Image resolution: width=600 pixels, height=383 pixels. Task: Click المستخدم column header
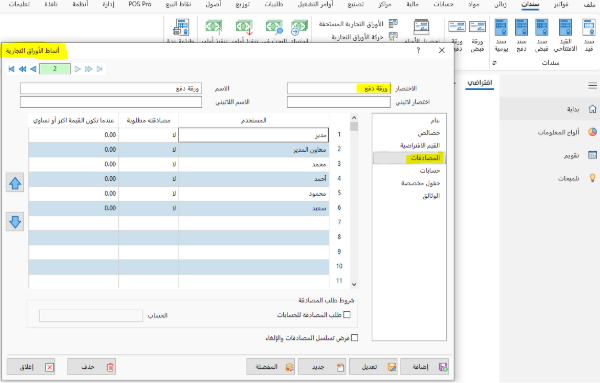point(254,121)
